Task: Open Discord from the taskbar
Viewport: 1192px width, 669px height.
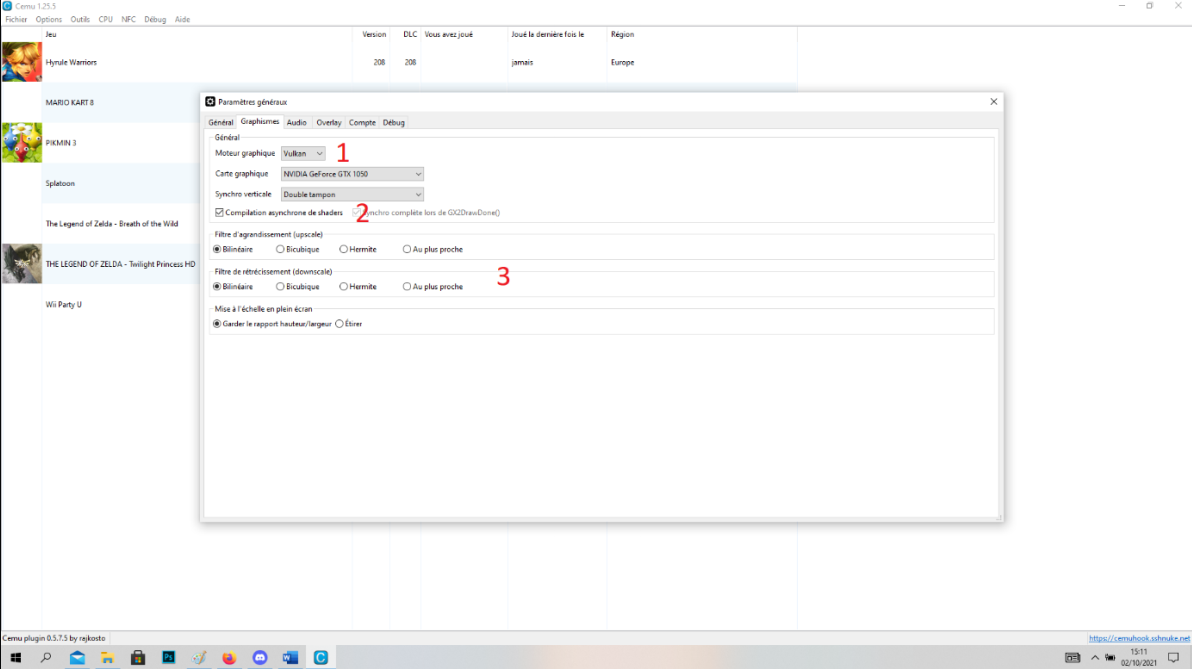Action: [x=260, y=658]
